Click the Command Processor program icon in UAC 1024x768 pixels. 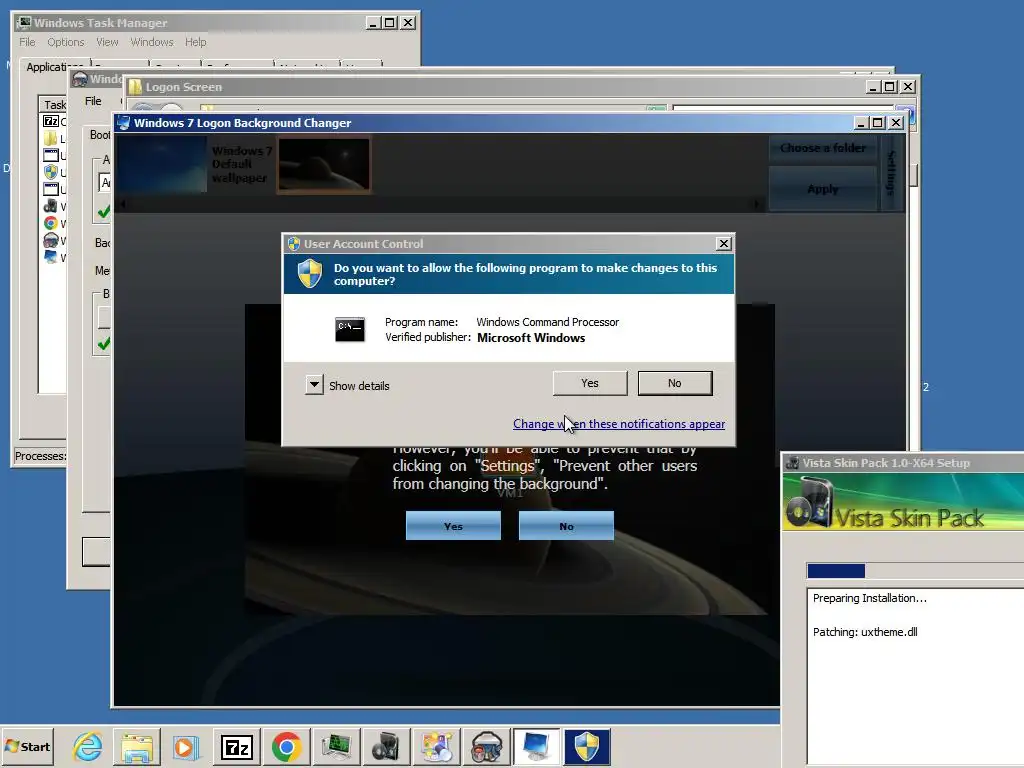click(x=350, y=330)
